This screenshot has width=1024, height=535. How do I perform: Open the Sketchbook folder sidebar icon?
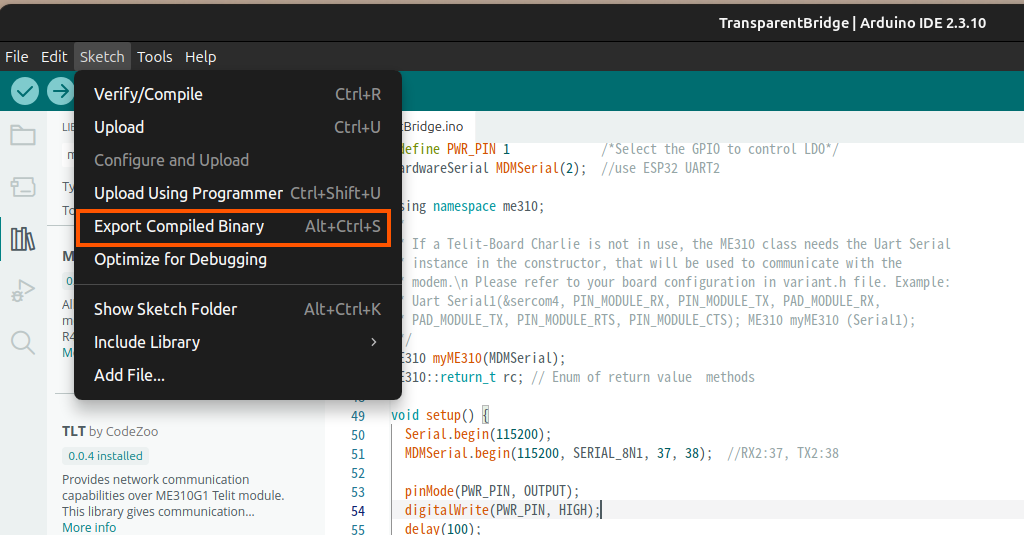pos(23,135)
